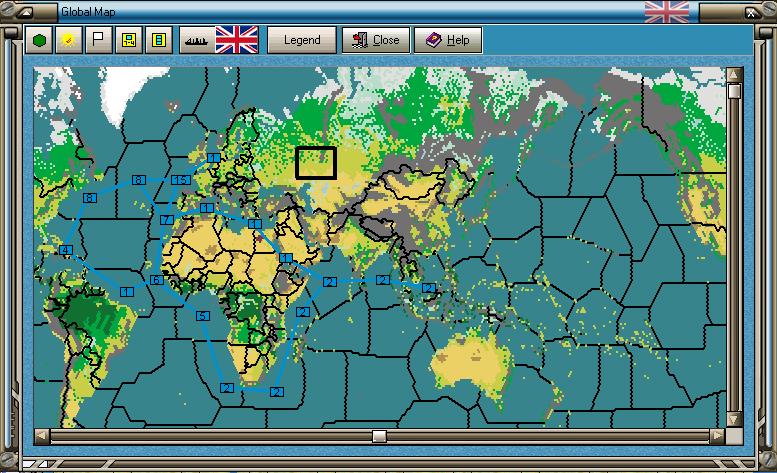Click the vertical scrollbar down arrow
777x473 pixels.
point(734,419)
